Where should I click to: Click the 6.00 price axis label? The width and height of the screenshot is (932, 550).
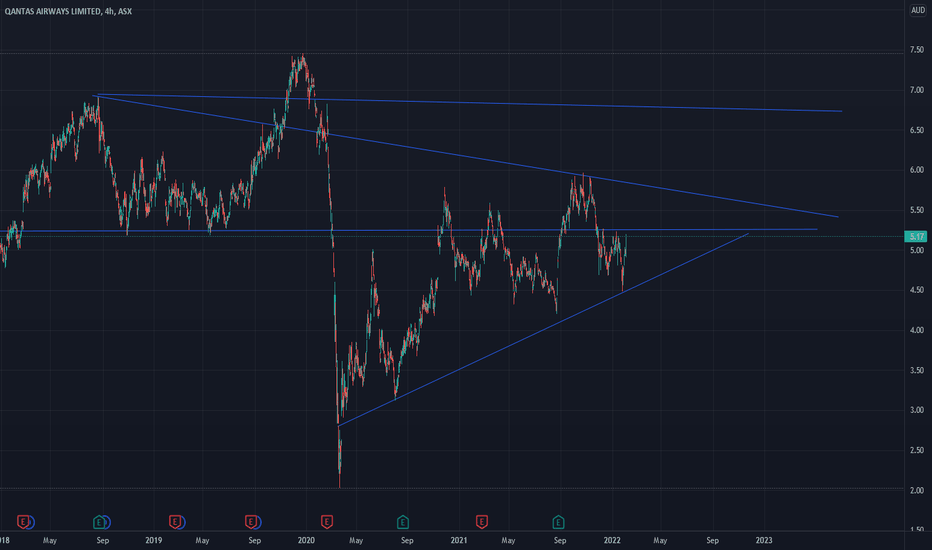917,170
